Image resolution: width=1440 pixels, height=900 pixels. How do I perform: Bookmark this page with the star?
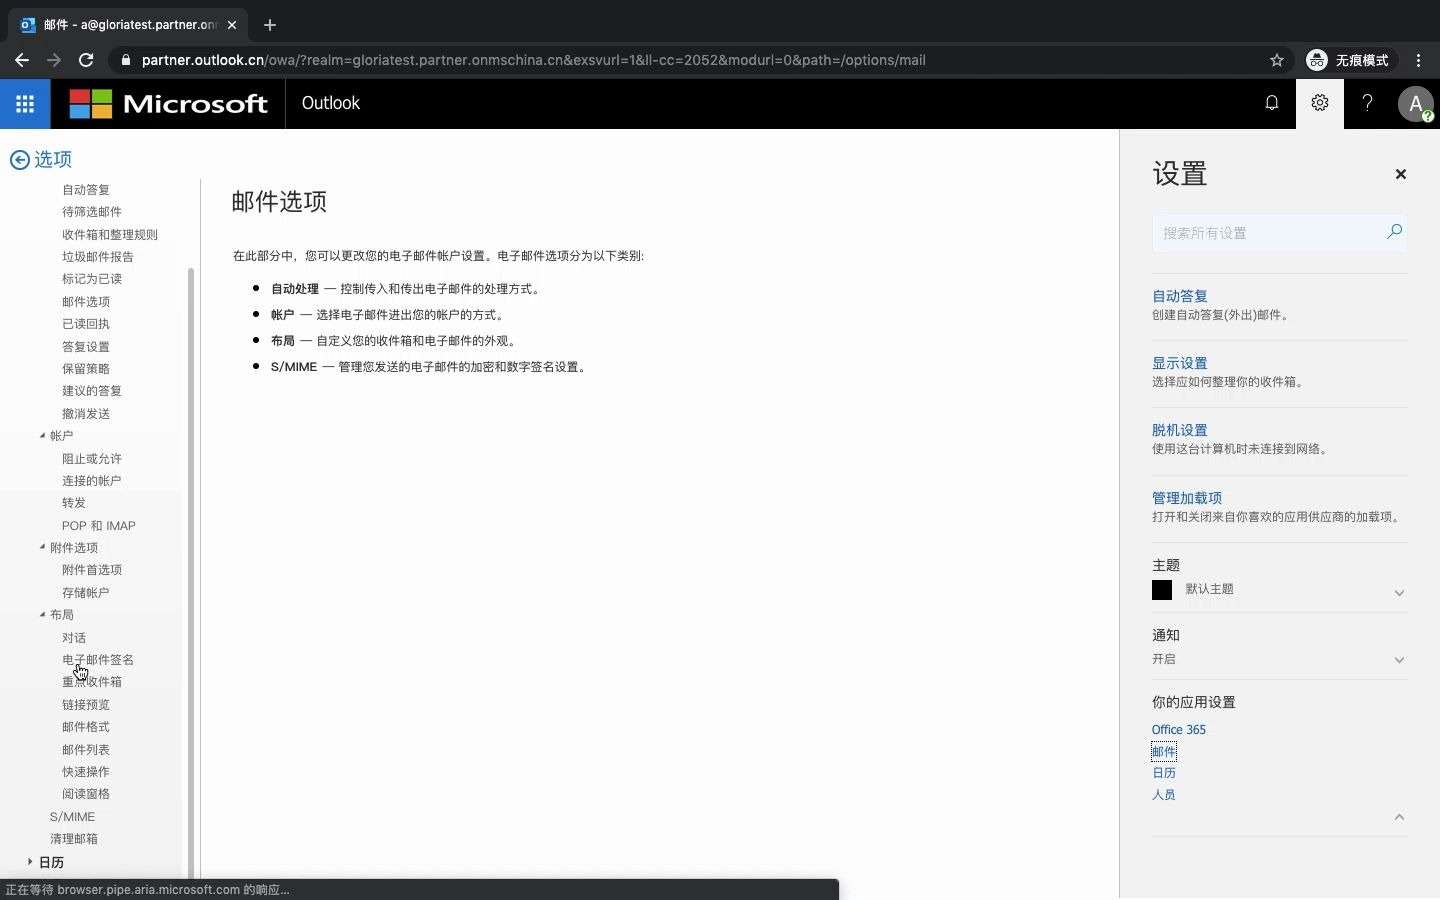tap(1277, 60)
